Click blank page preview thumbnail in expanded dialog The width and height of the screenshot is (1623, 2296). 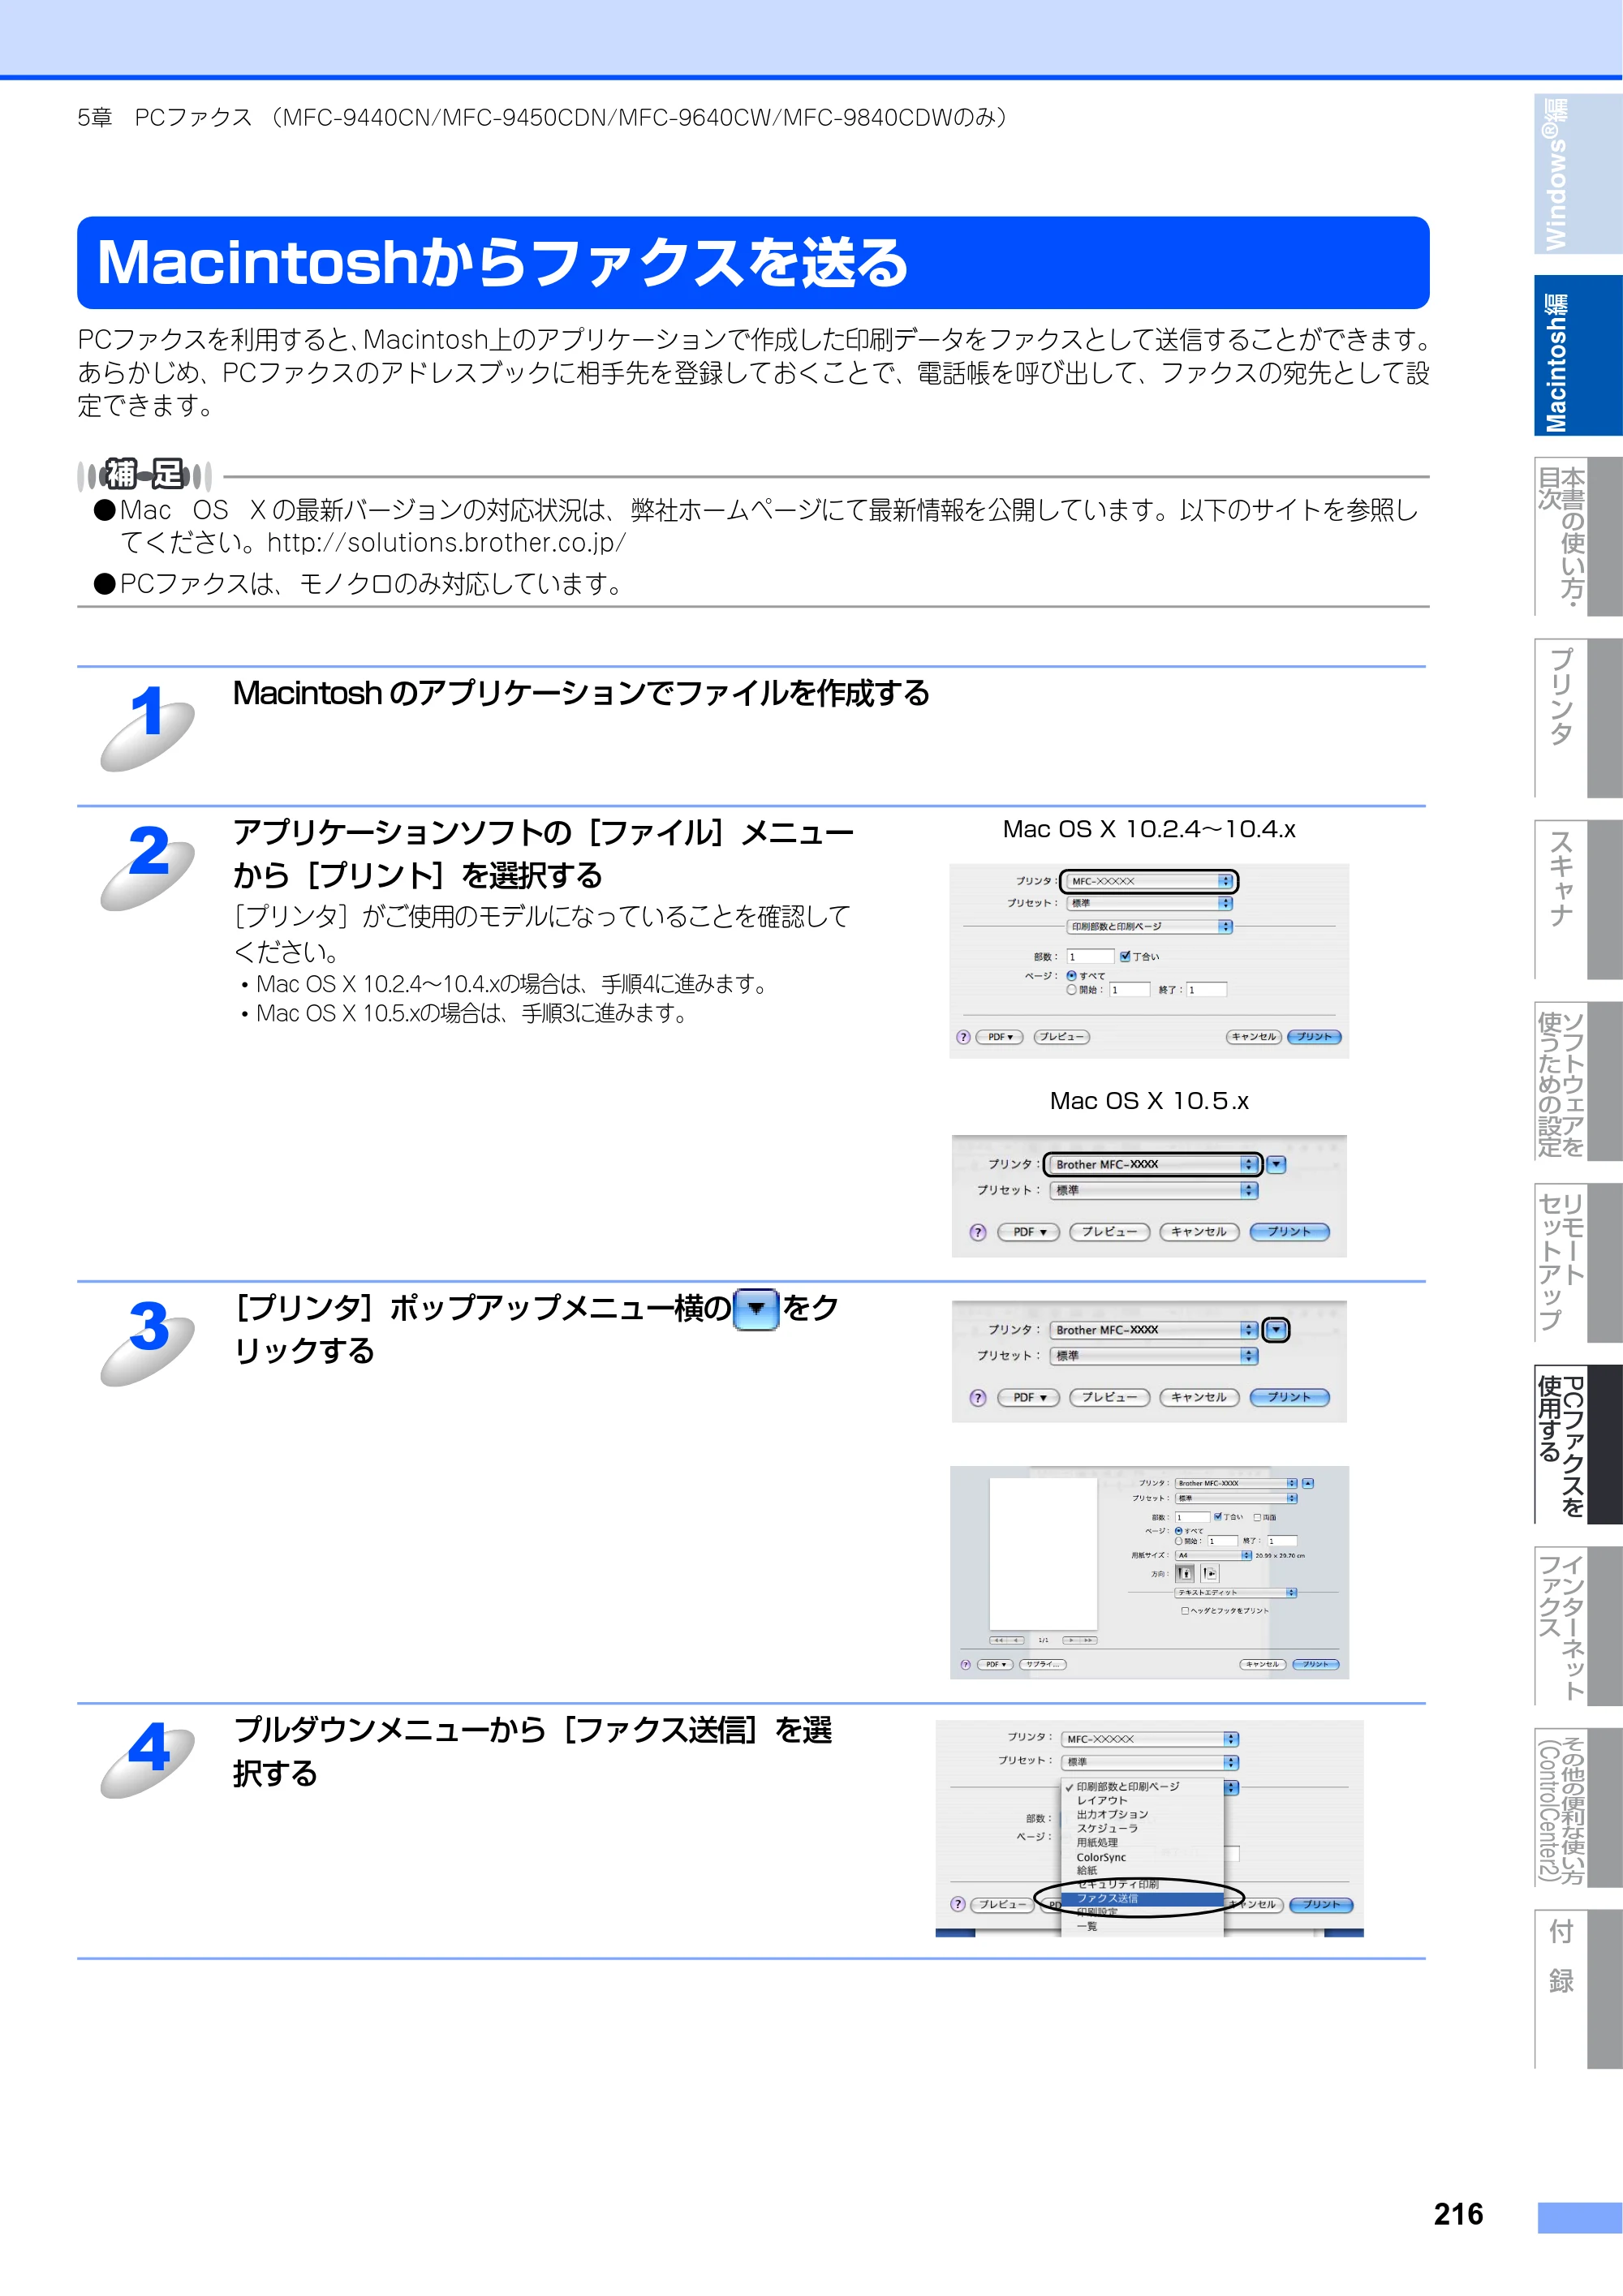[1043, 1554]
